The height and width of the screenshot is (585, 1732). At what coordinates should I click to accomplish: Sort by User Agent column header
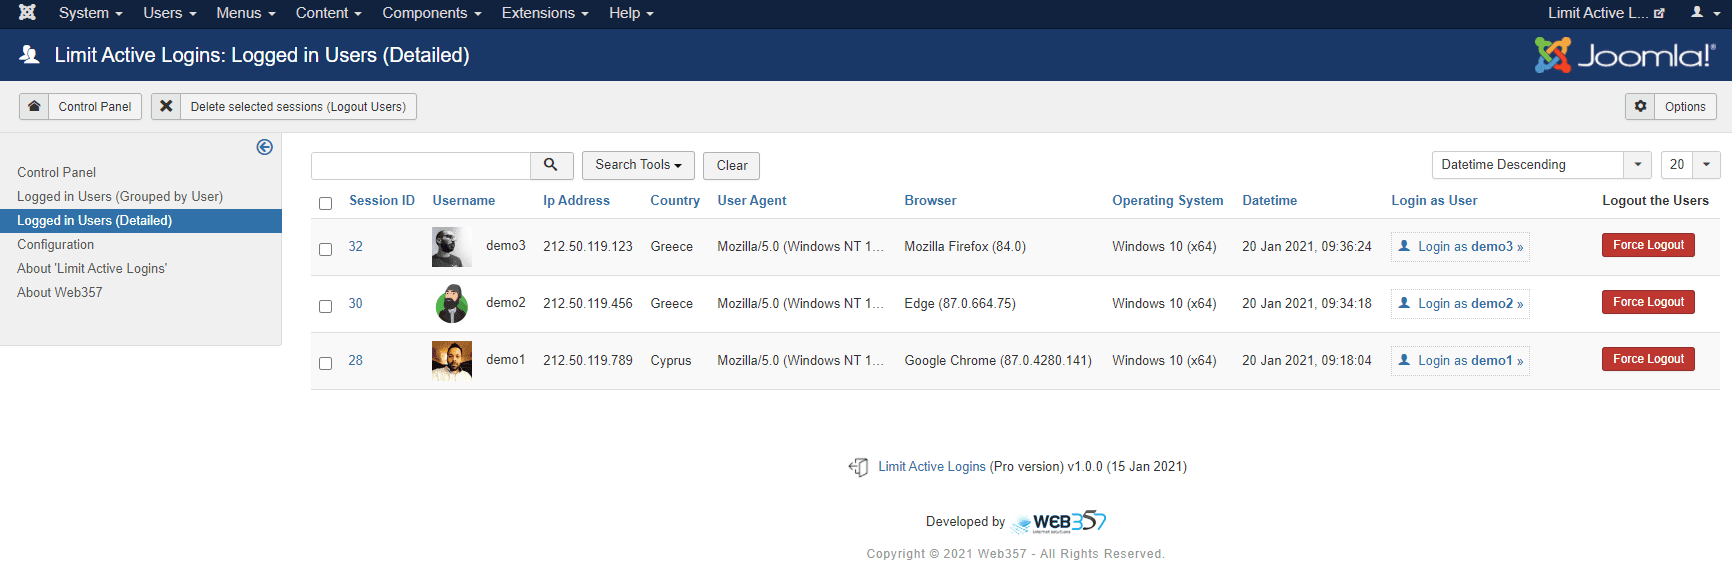pos(752,200)
